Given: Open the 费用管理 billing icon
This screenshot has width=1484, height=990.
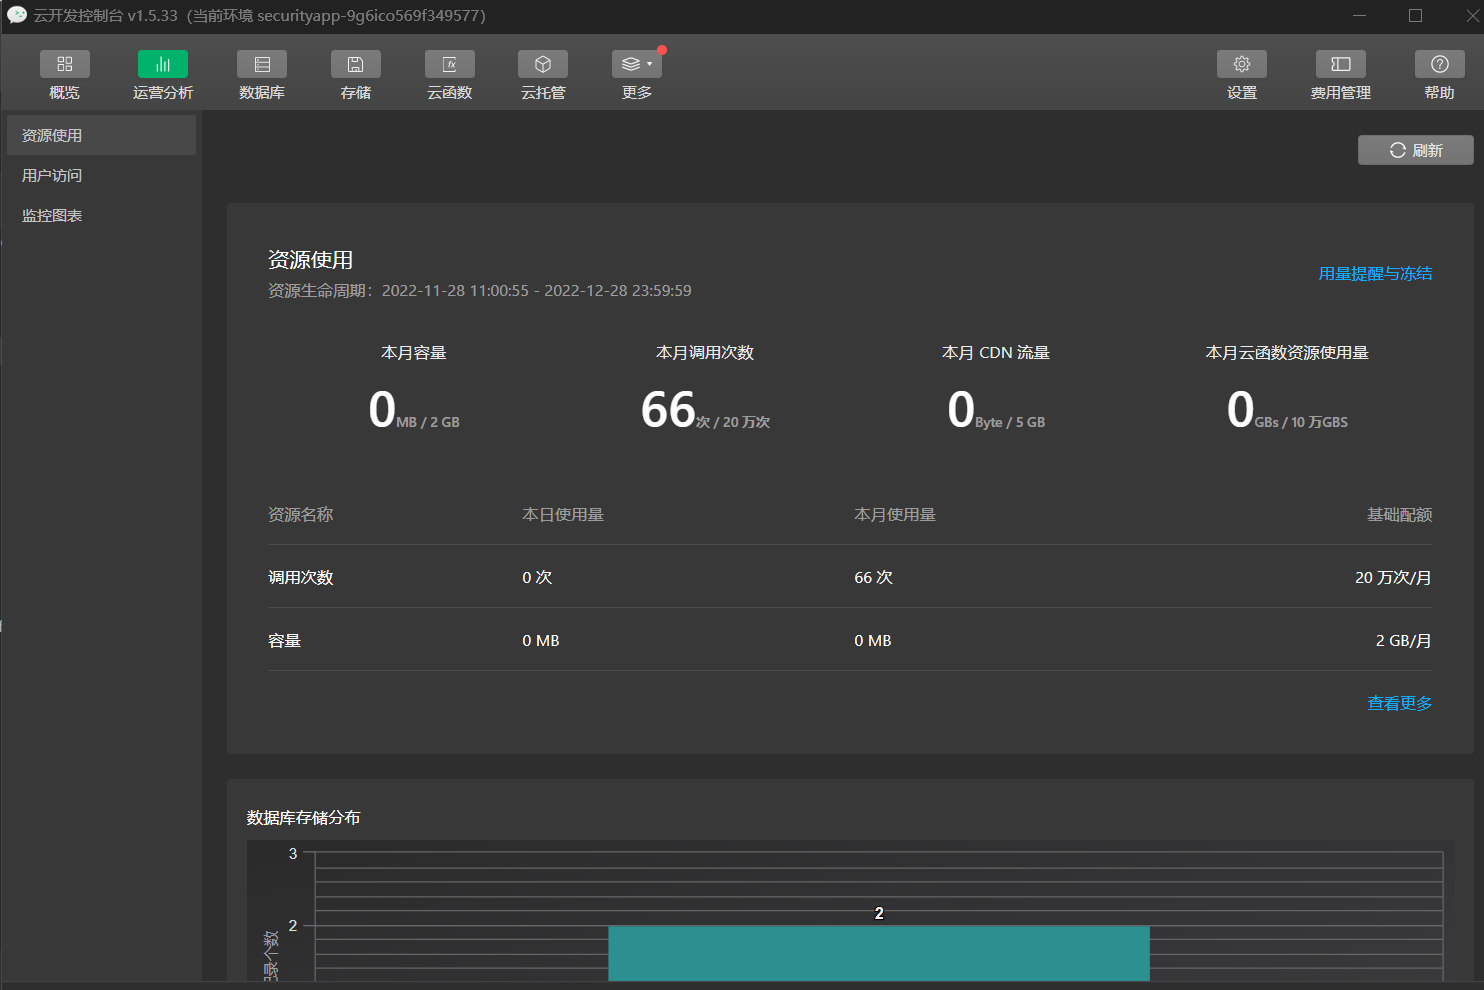Looking at the screenshot, I should click(x=1341, y=64).
